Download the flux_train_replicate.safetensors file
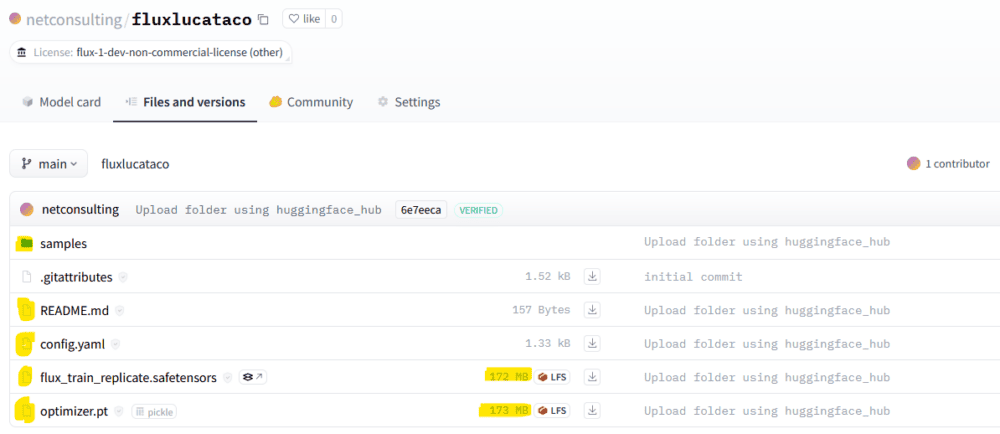1000x434 pixels. (592, 377)
